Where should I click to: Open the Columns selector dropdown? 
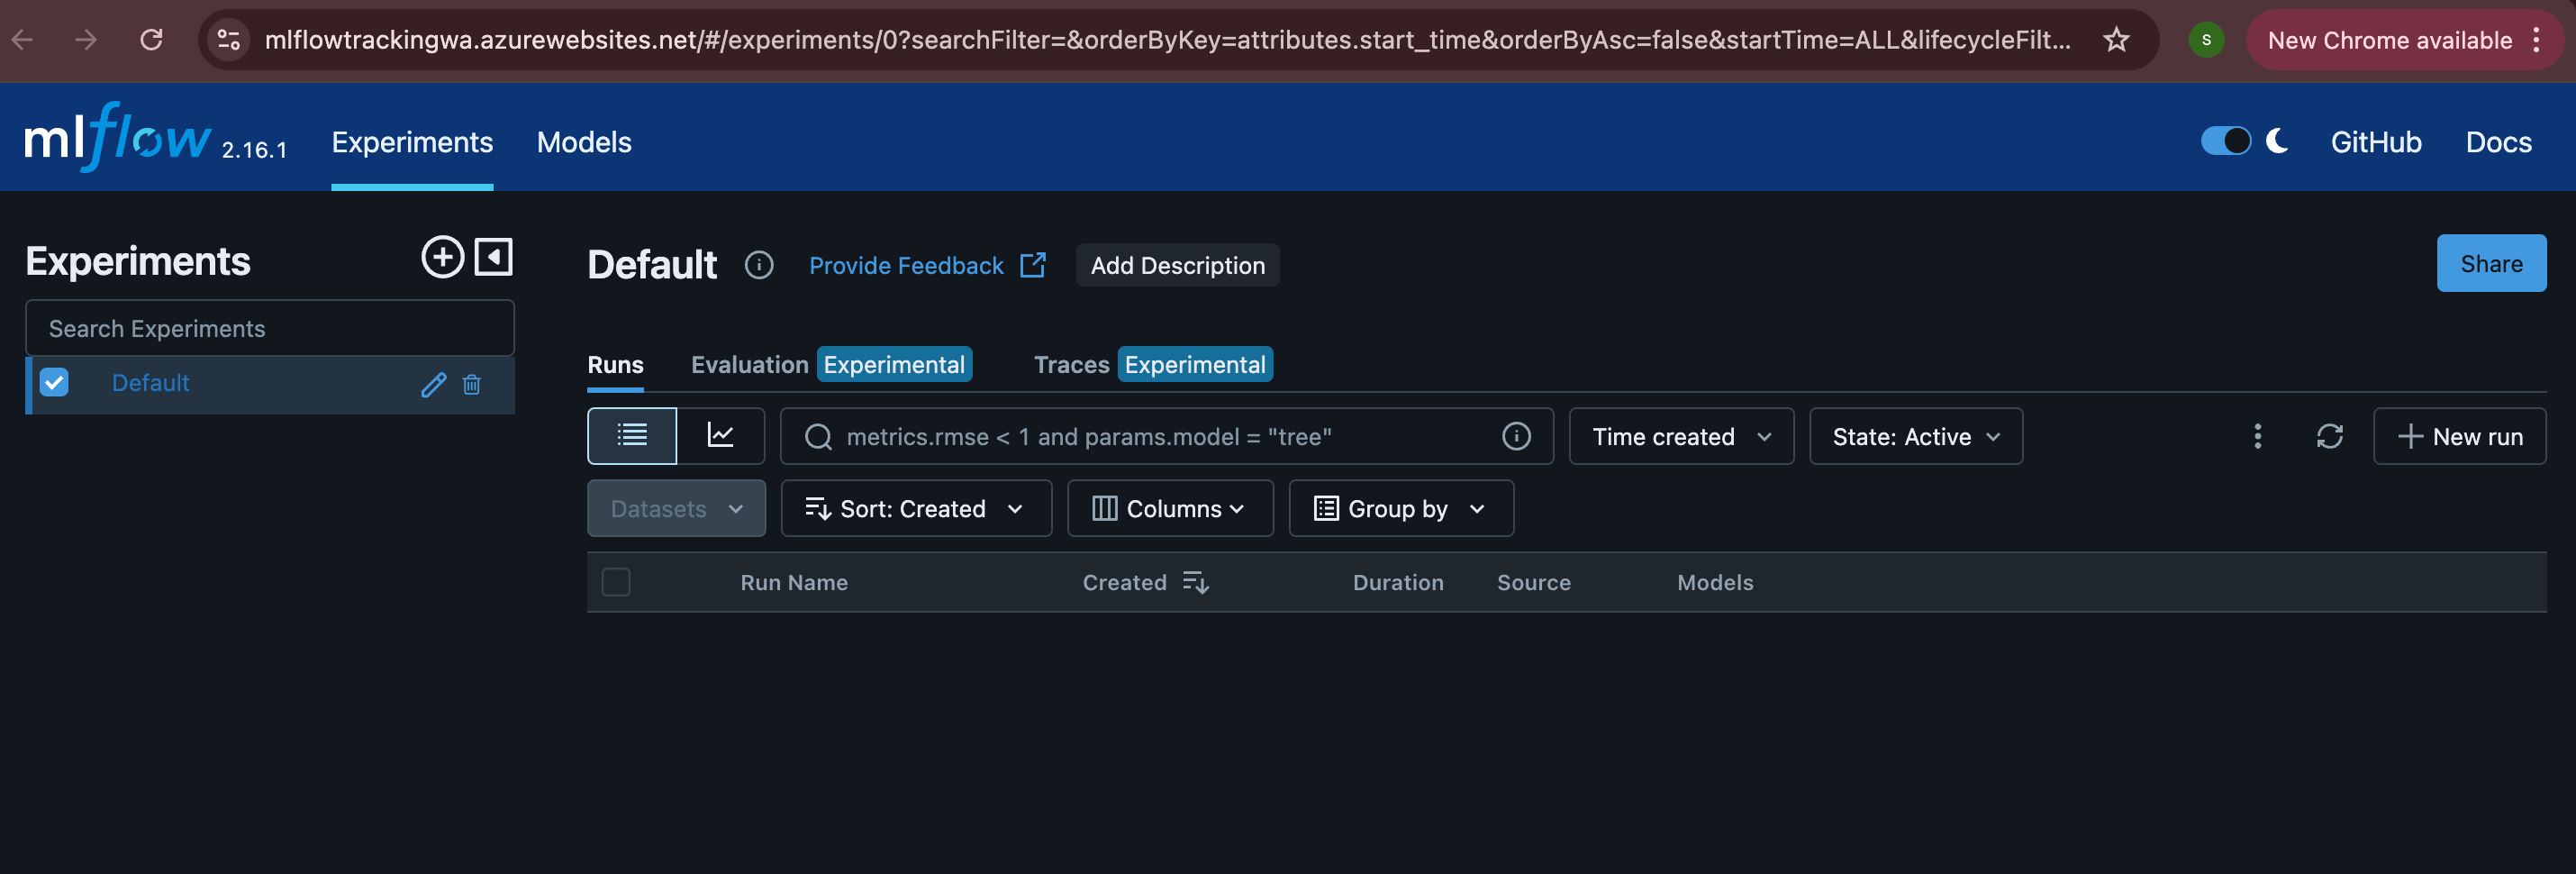pyautogui.click(x=1169, y=508)
